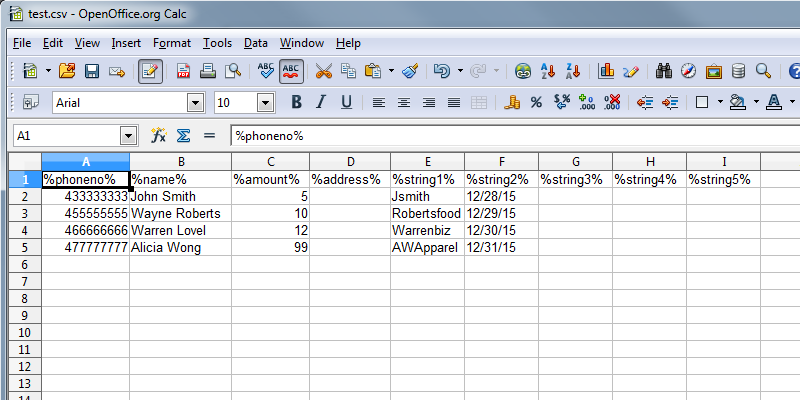800x400 pixels.
Task: Click the Hyperlink globe icon
Action: [x=523, y=71]
